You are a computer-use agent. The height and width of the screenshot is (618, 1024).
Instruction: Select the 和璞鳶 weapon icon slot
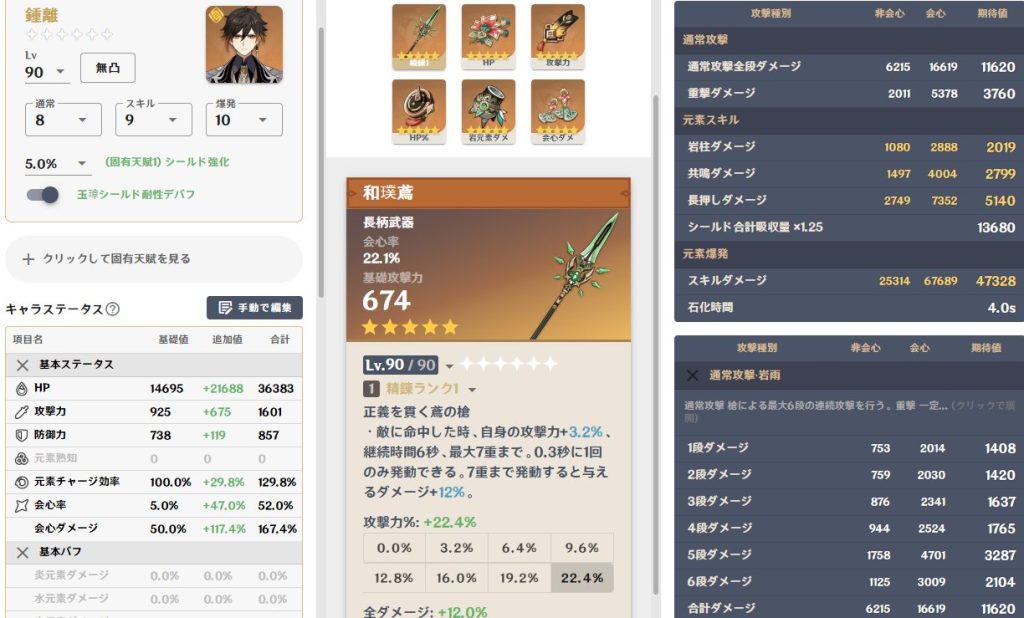coord(419,37)
